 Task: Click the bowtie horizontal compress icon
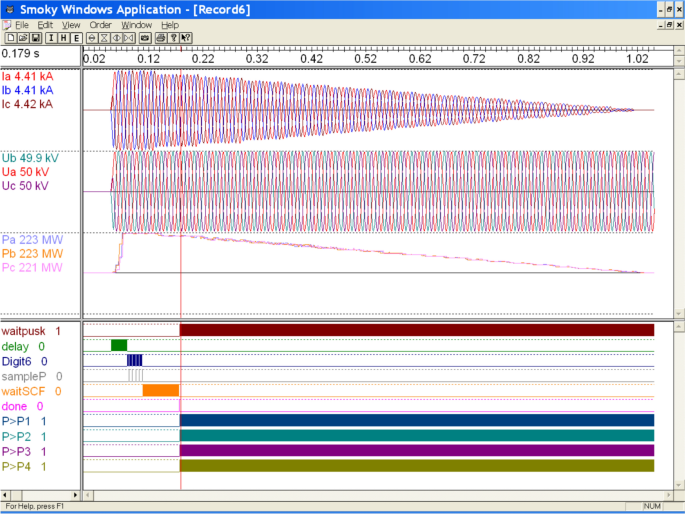click(129, 38)
